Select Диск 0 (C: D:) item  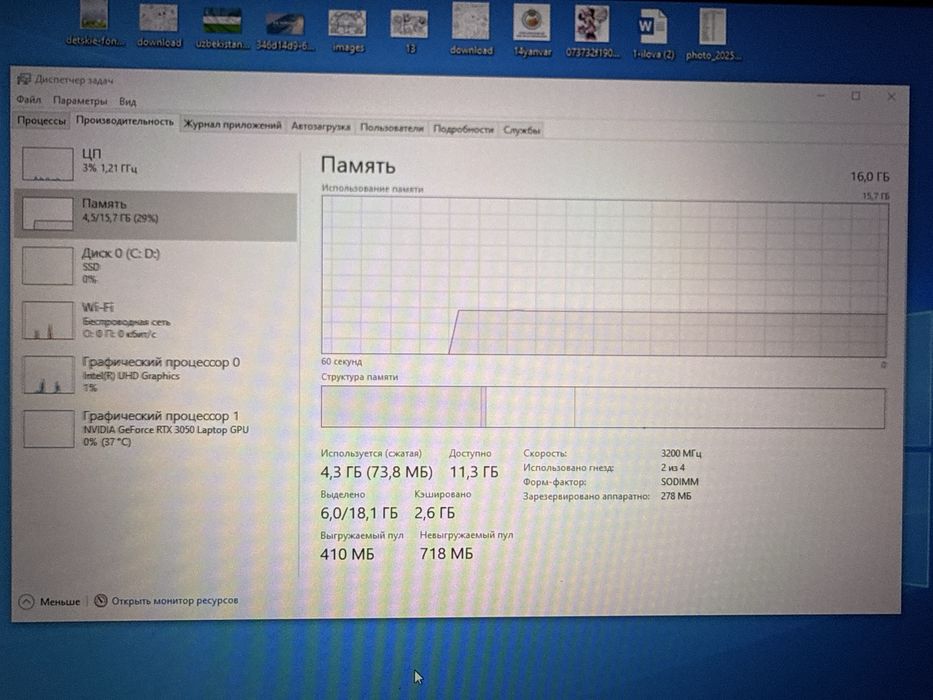click(x=156, y=267)
